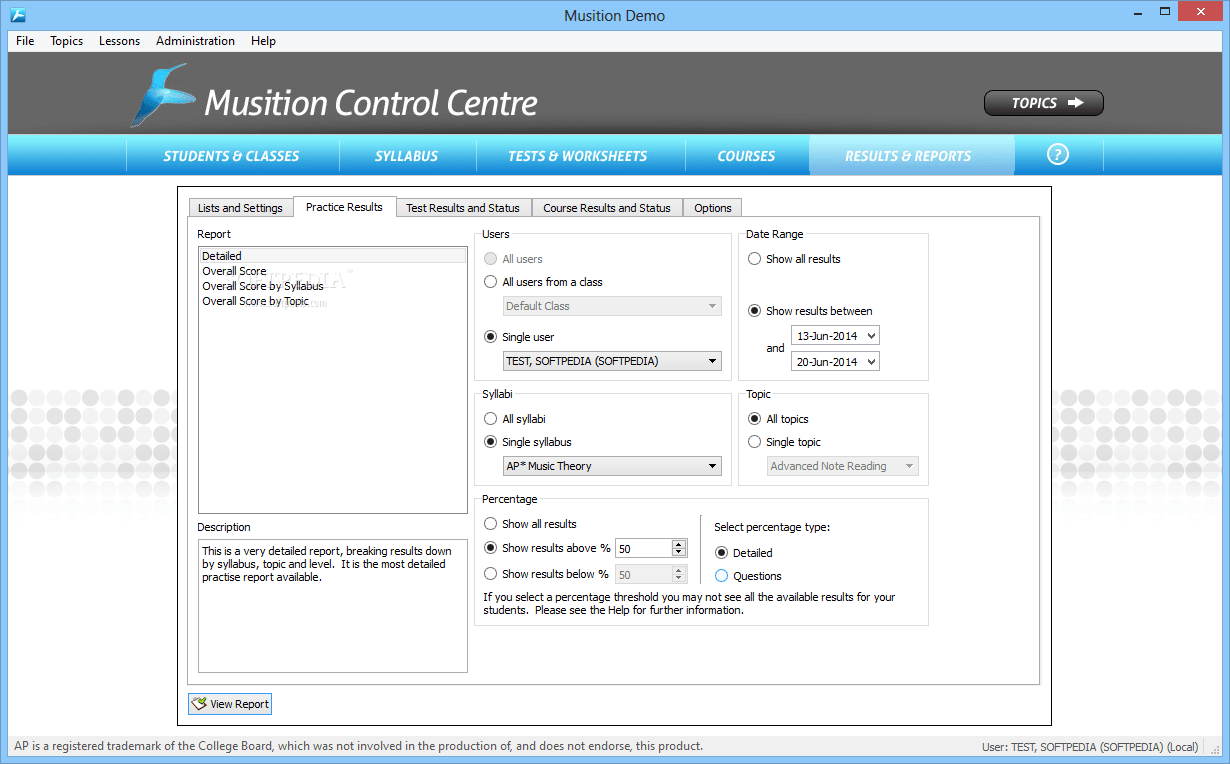Decrease the results above % value
Screen dimensions: 1230x764
[x=680, y=552]
